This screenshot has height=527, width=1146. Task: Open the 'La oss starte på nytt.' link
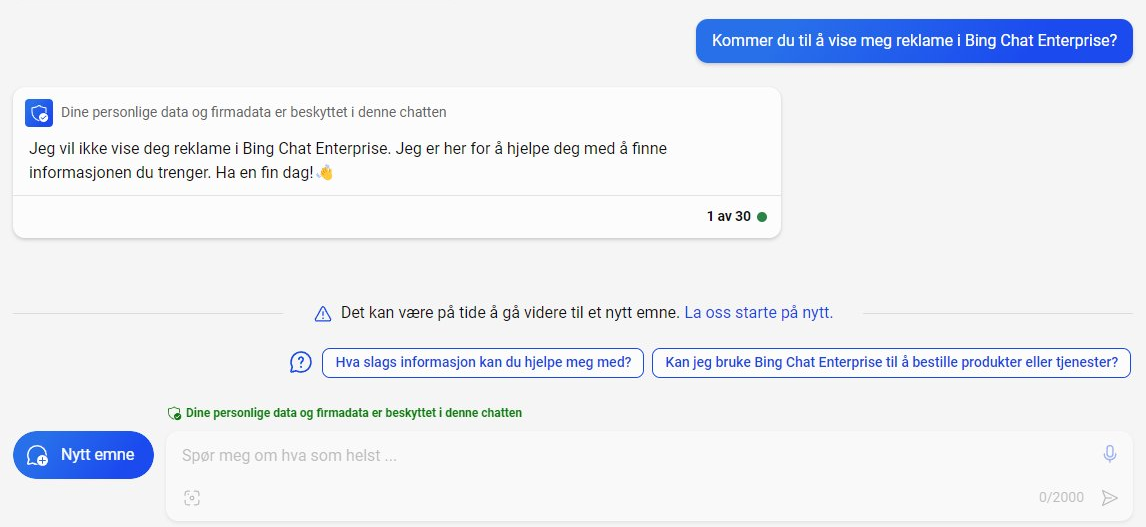click(x=759, y=313)
